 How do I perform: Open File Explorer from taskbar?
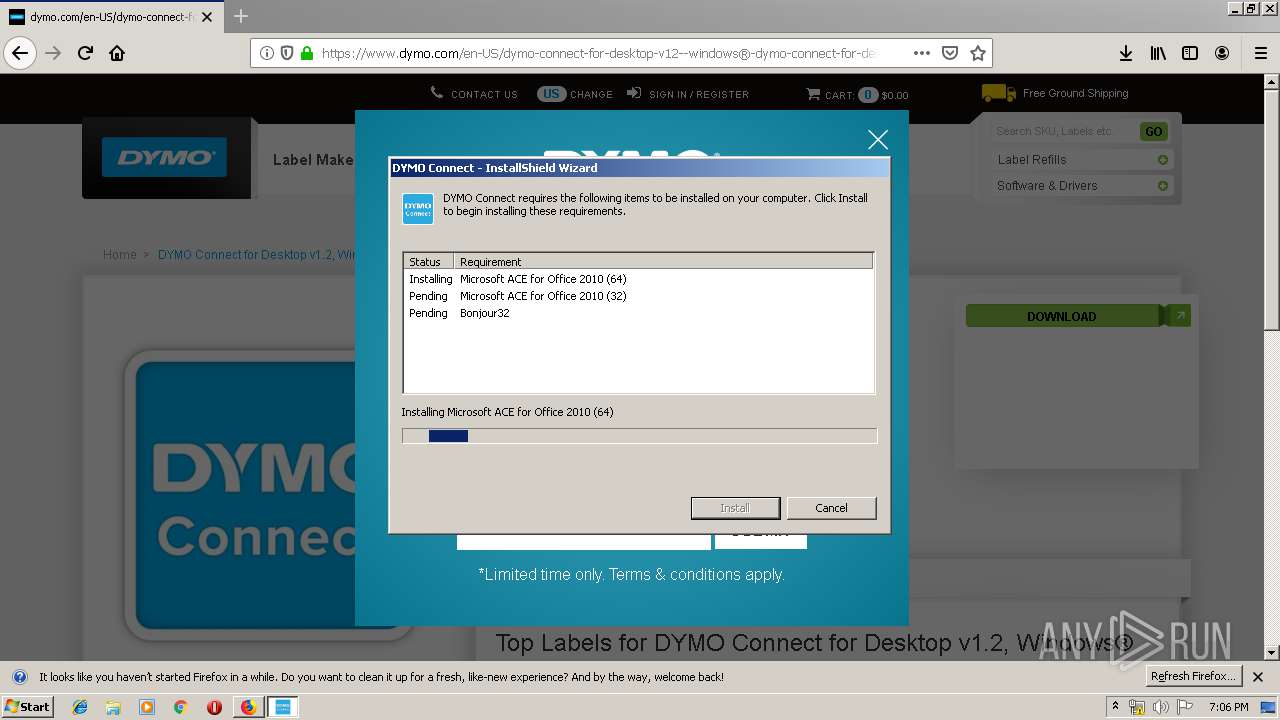[113, 707]
